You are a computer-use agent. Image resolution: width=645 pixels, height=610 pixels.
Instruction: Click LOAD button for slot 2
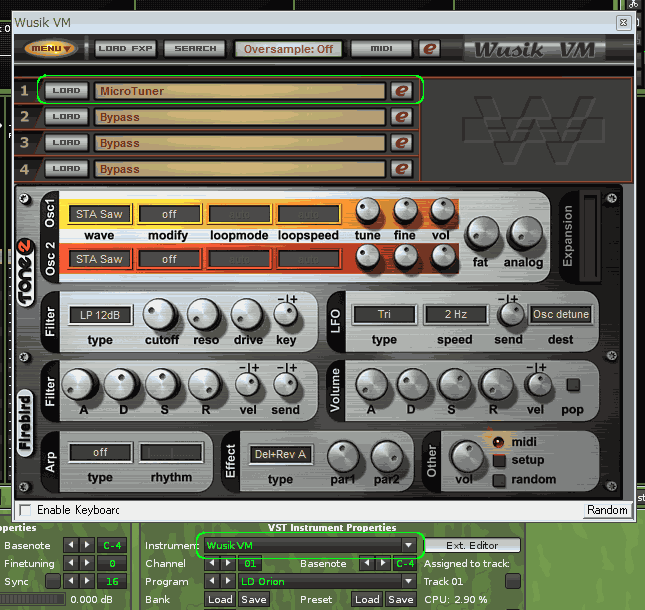[66, 117]
